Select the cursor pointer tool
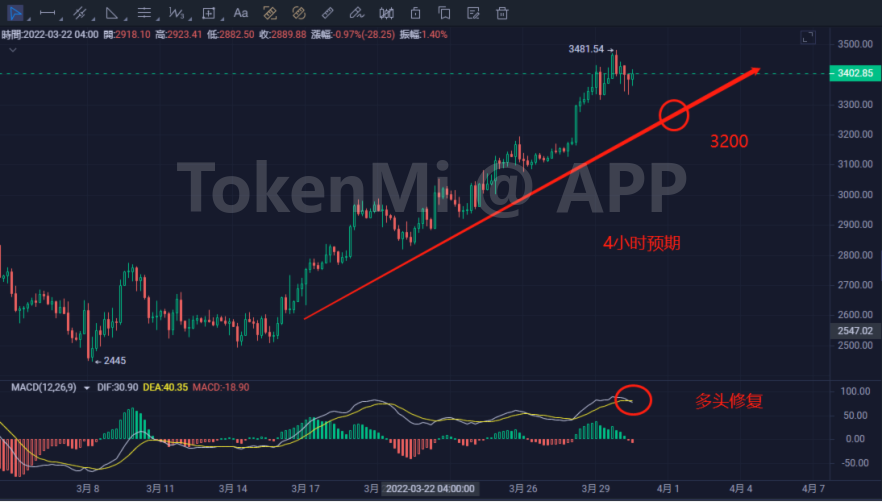882x502 pixels. coord(15,12)
